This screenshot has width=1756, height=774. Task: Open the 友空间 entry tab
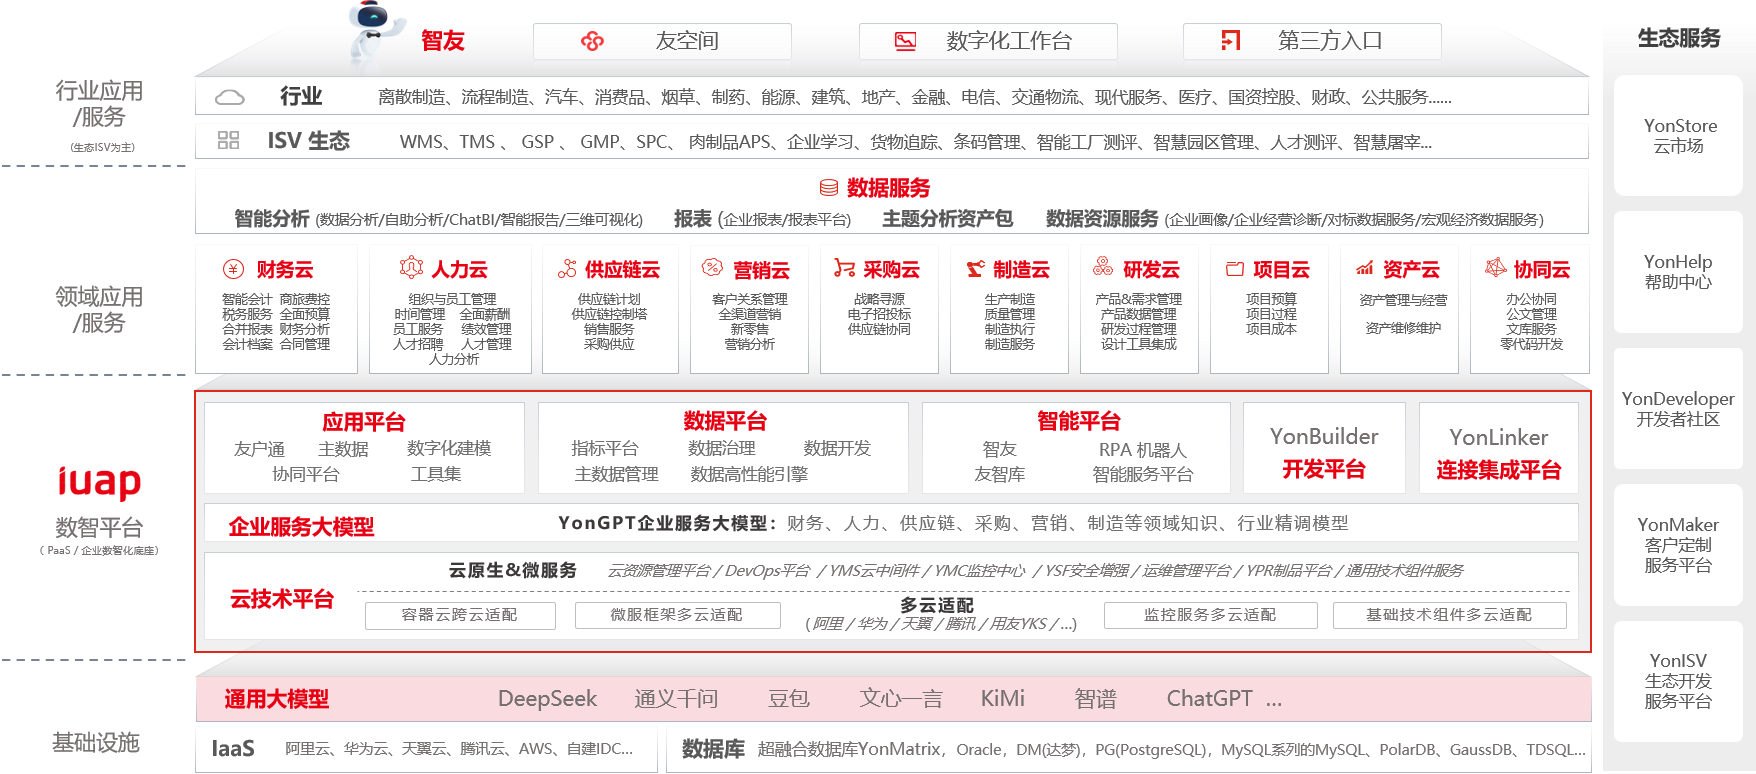tap(662, 41)
